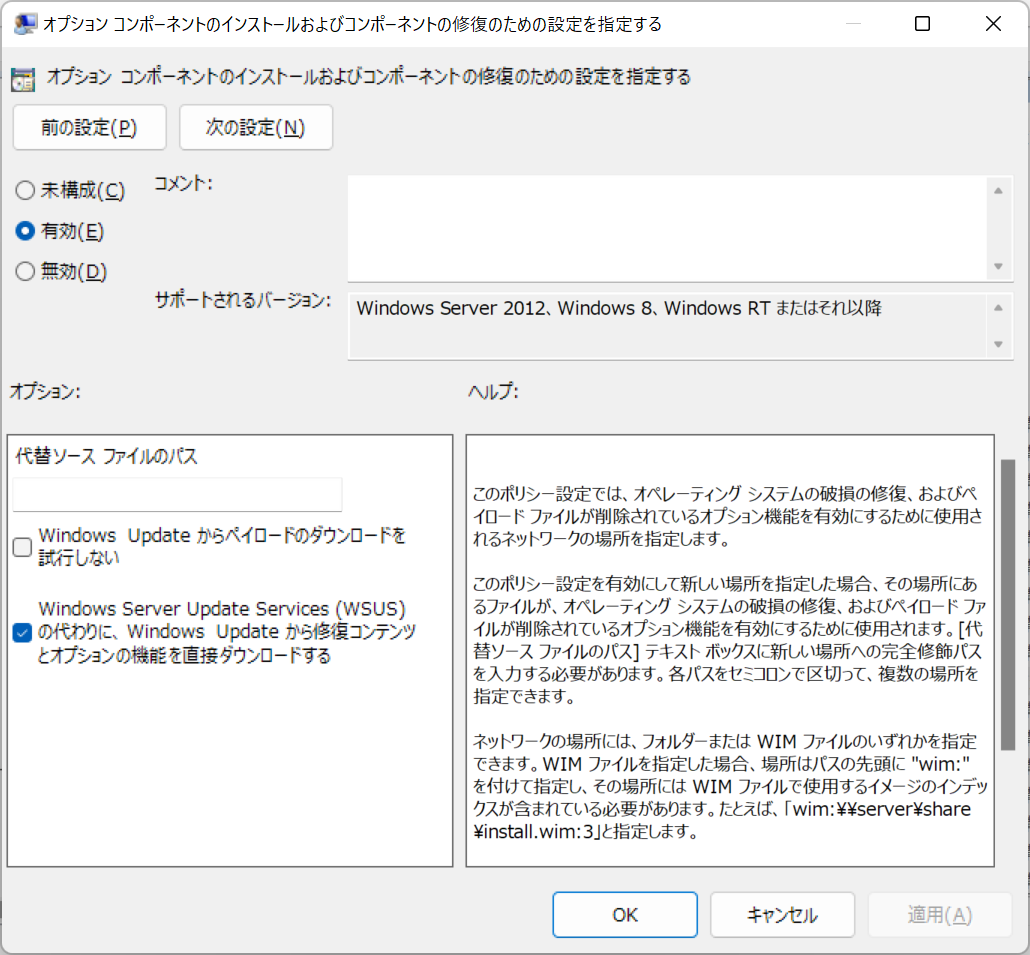Click the supported versions text Windows Server 2012

tap(451, 308)
